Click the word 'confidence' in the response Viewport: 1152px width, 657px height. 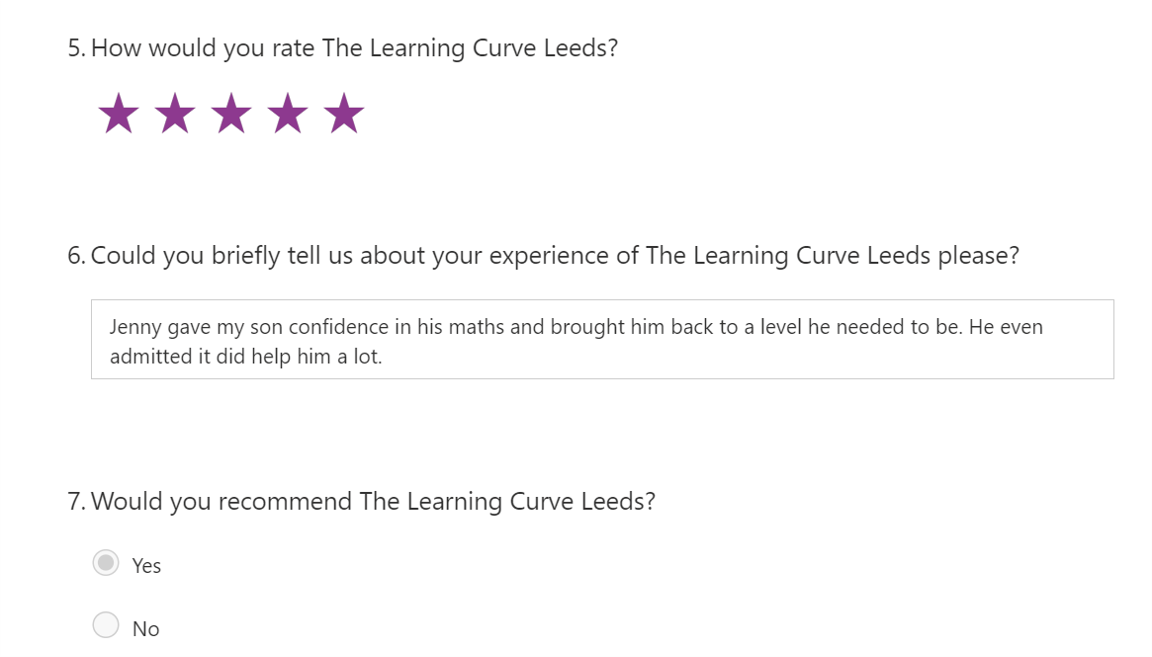click(x=337, y=327)
